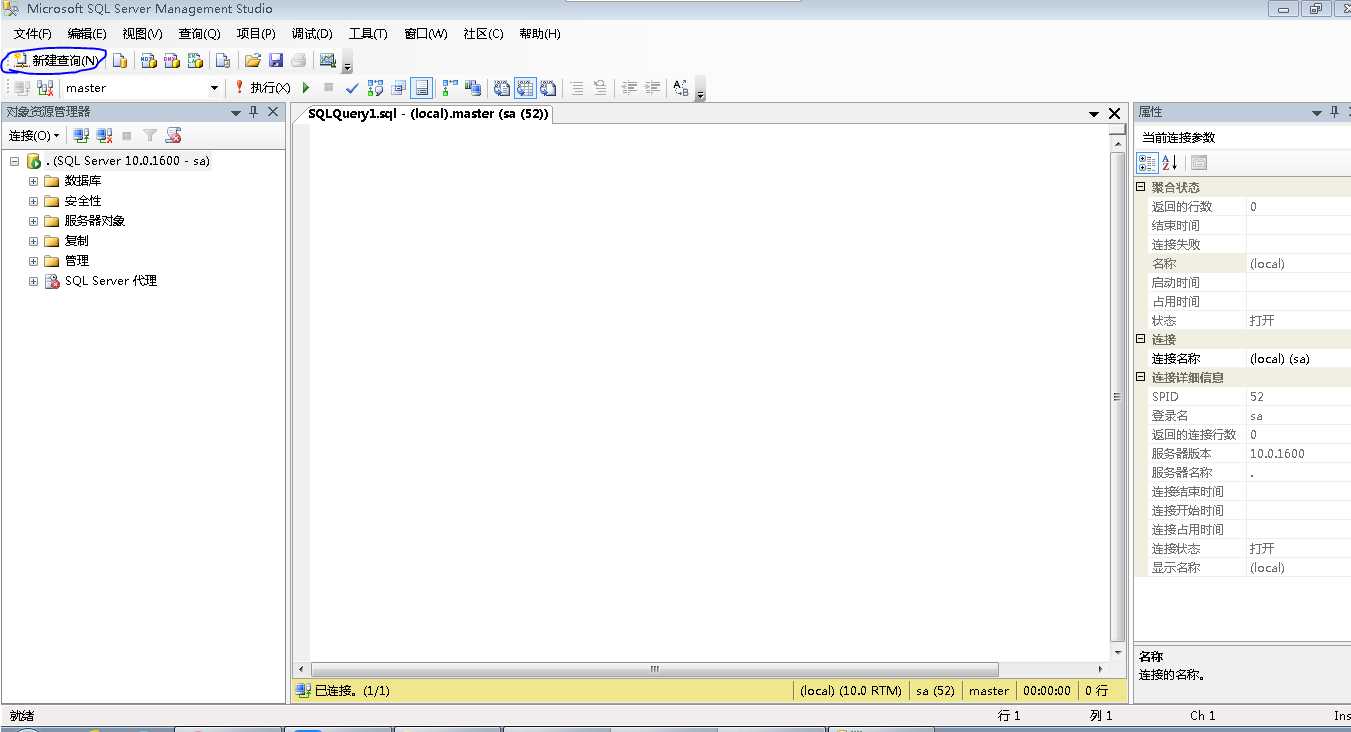Viewport: 1351px width, 732px height.
Task: Select the SQLQuery1.sql tab
Action: pyautogui.click(x=428, y=114)
